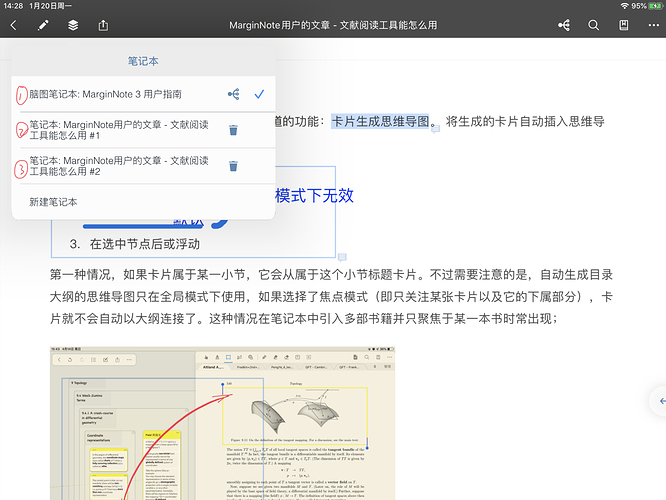Open comment icon after highlighted text
The height and width of the screenshot is (500, 666).
[435, 129]
